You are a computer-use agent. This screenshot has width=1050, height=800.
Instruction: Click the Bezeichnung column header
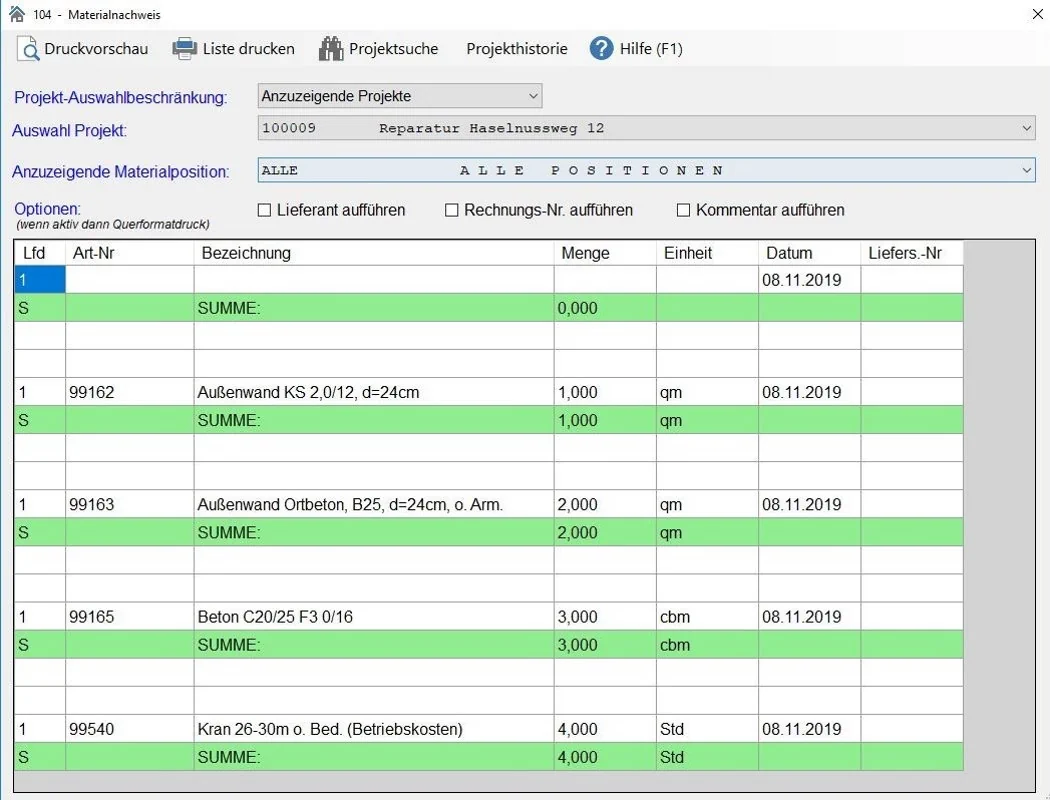pos(373,253)
